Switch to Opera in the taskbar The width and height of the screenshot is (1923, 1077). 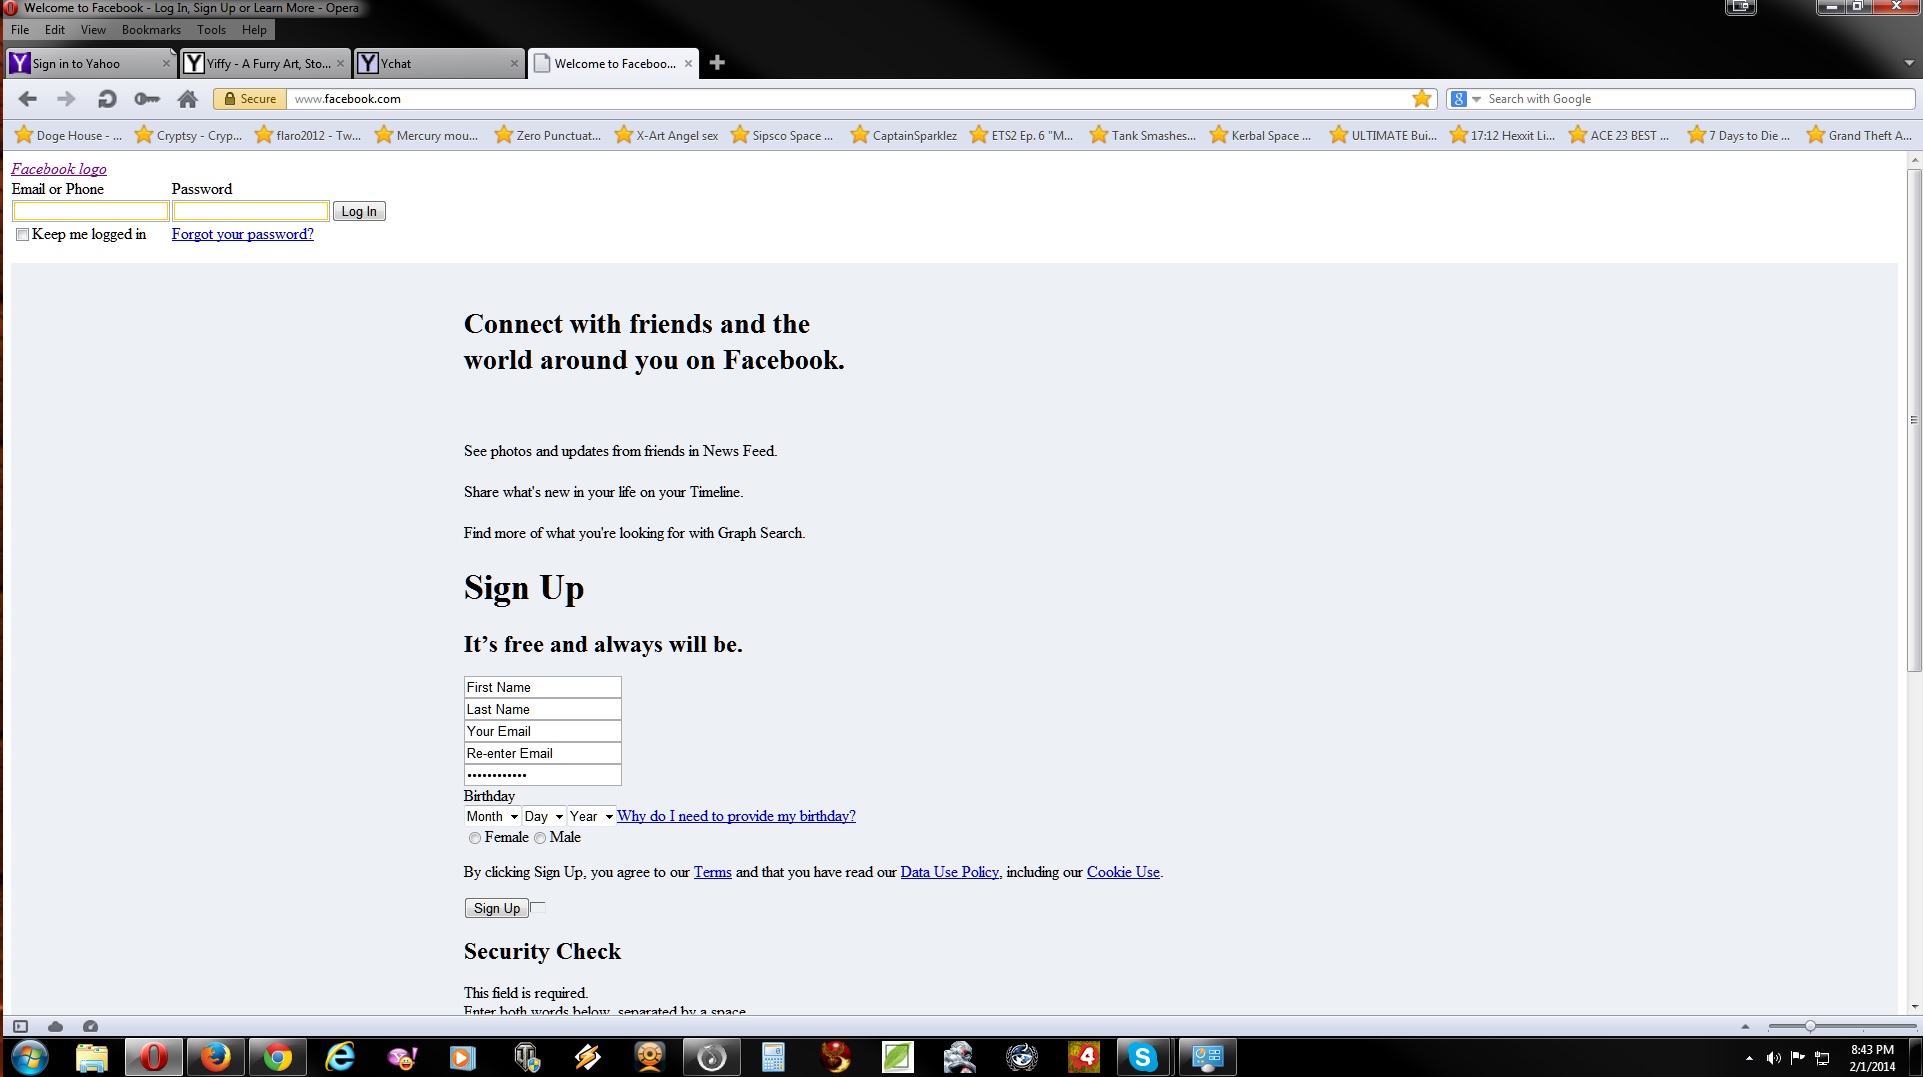click(153, 1057)
